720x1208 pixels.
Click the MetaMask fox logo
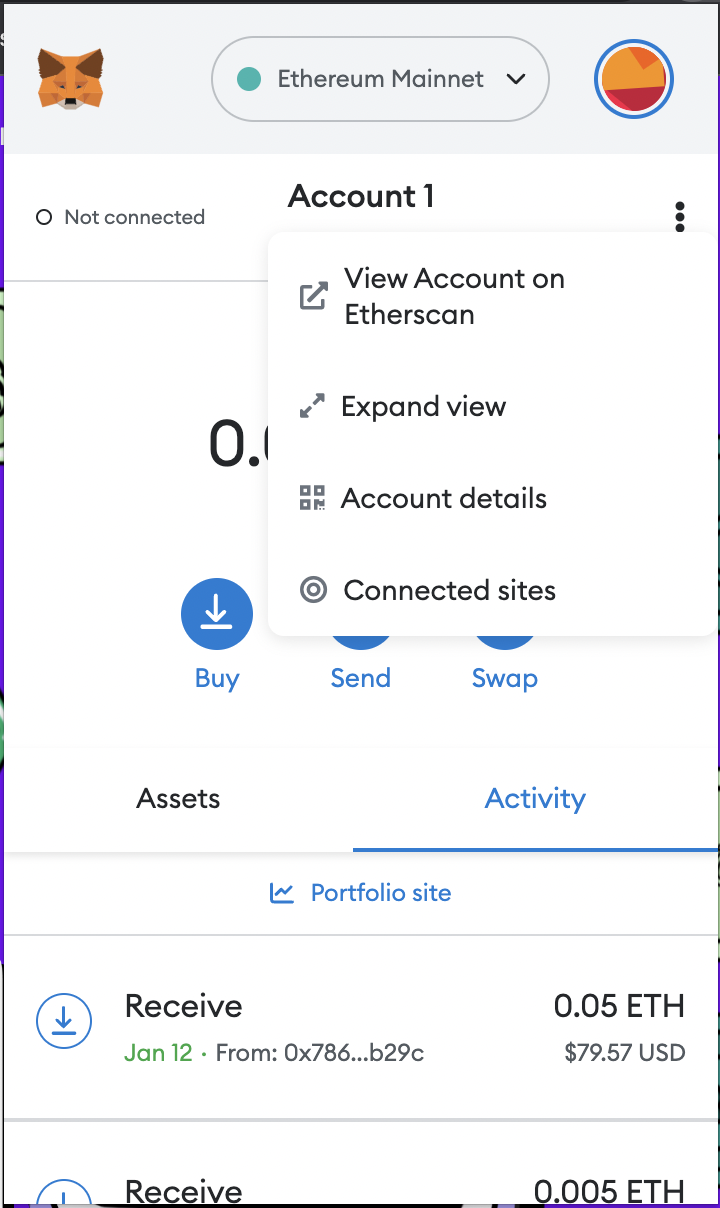pos(71,79)
